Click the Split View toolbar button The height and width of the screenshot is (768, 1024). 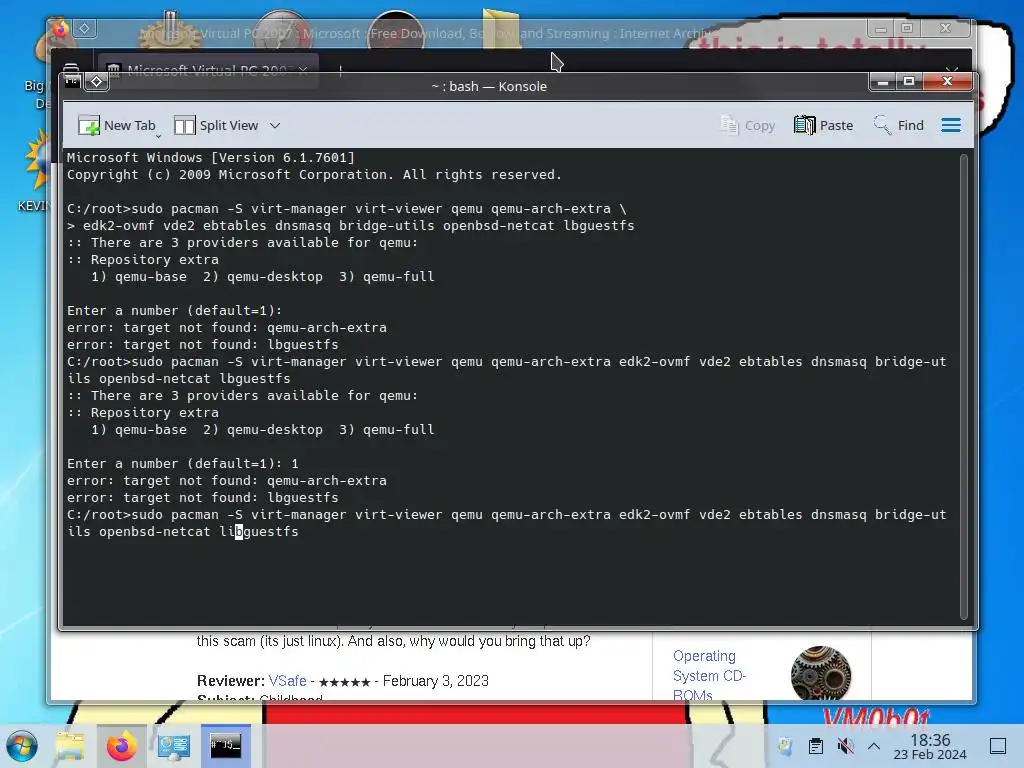(216, 125)
